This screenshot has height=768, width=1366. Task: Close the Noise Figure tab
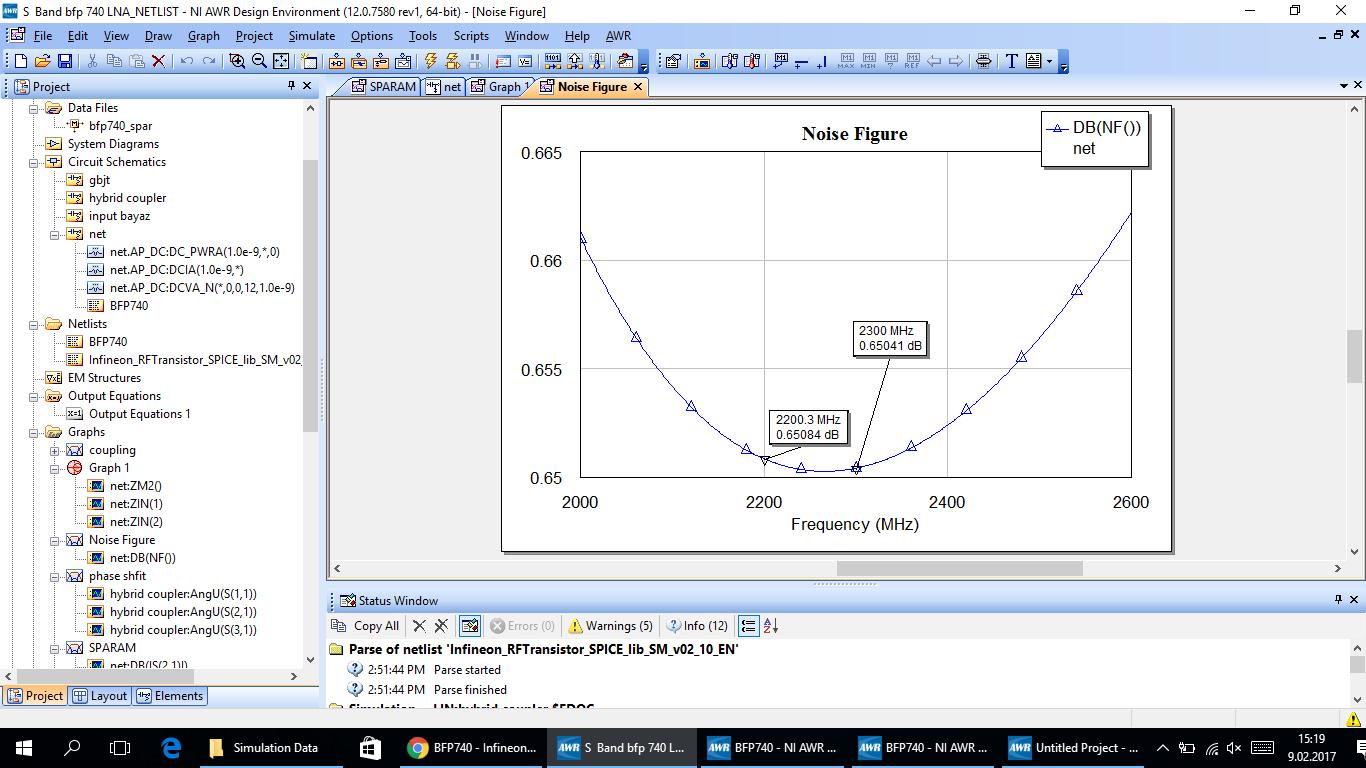638,87
